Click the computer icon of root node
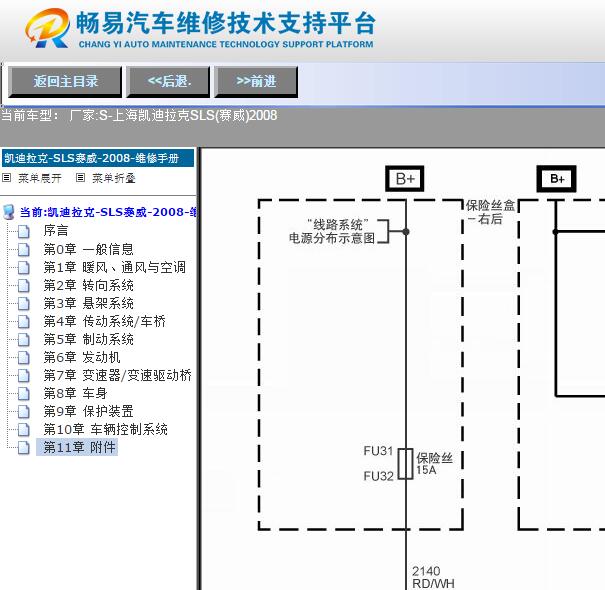605x590 pixels. coord(8,212)
